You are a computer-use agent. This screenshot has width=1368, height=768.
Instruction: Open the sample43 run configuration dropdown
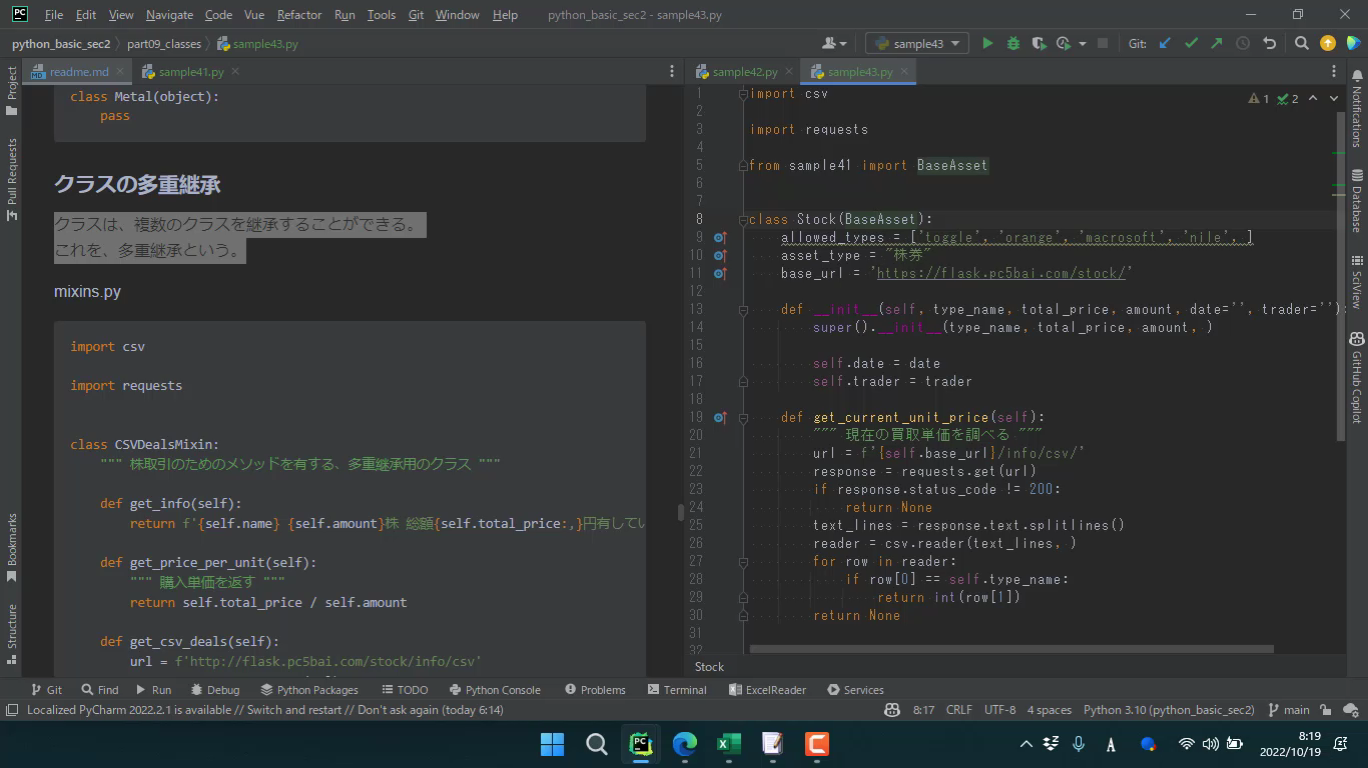point(917,43)
